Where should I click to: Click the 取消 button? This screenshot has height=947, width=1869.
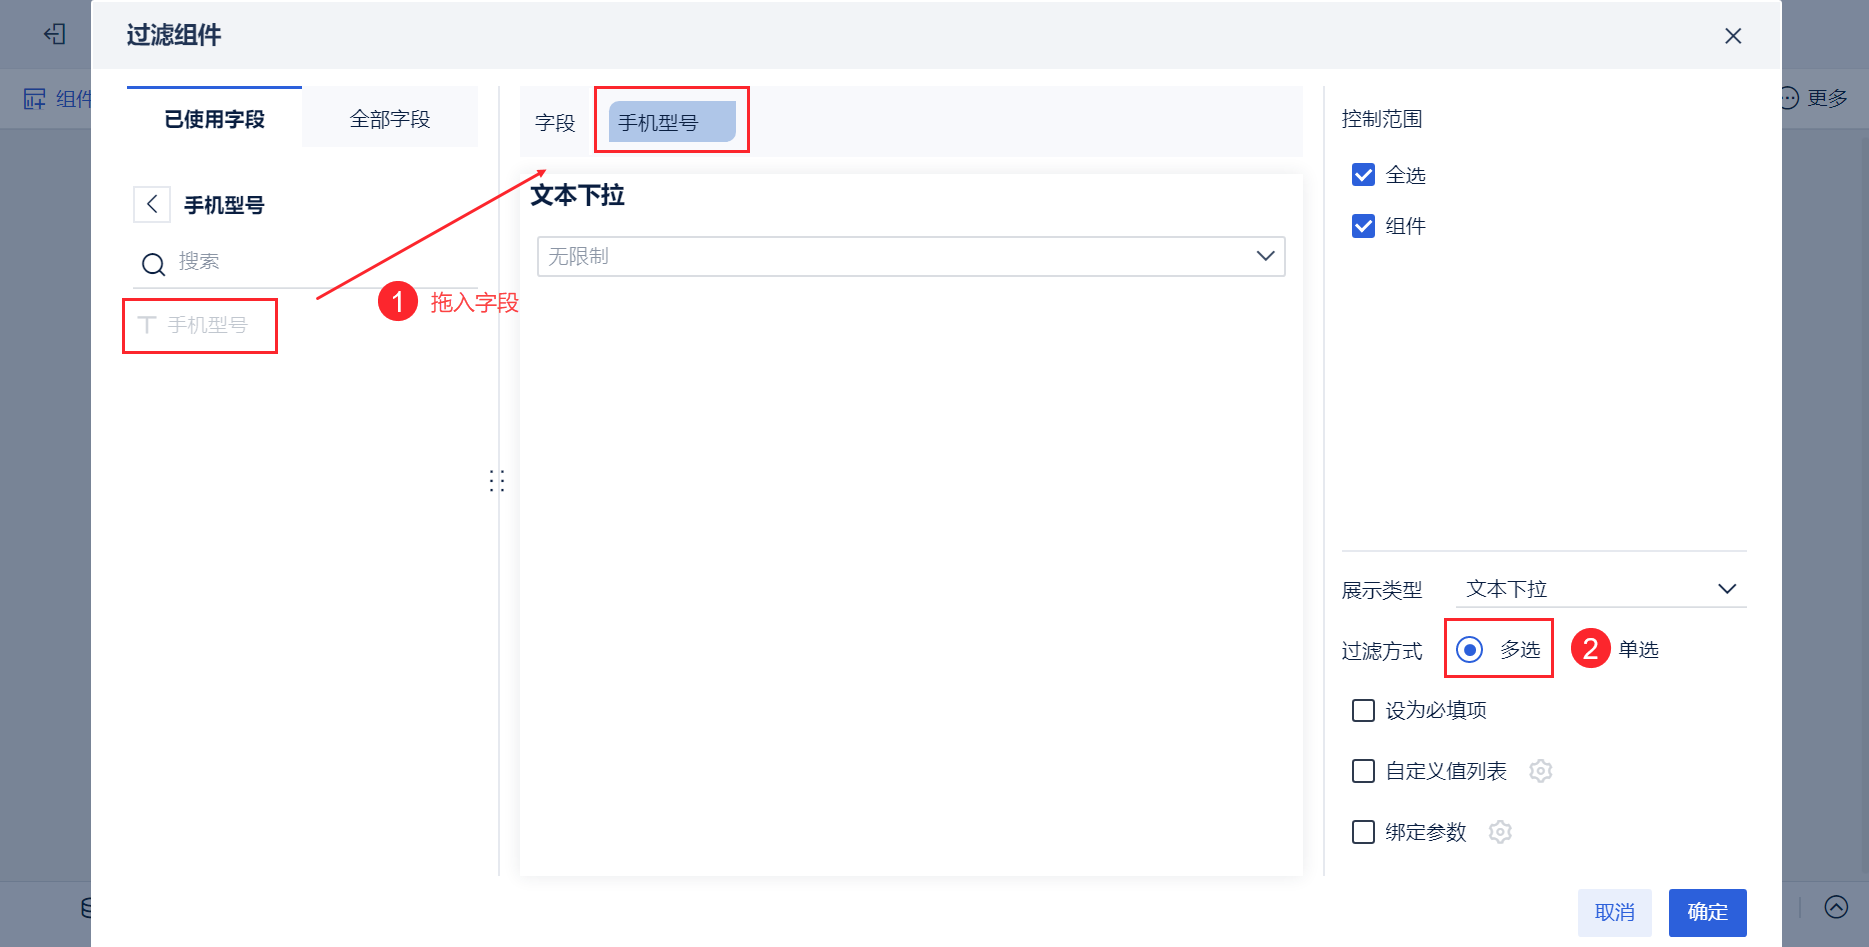1614,912
